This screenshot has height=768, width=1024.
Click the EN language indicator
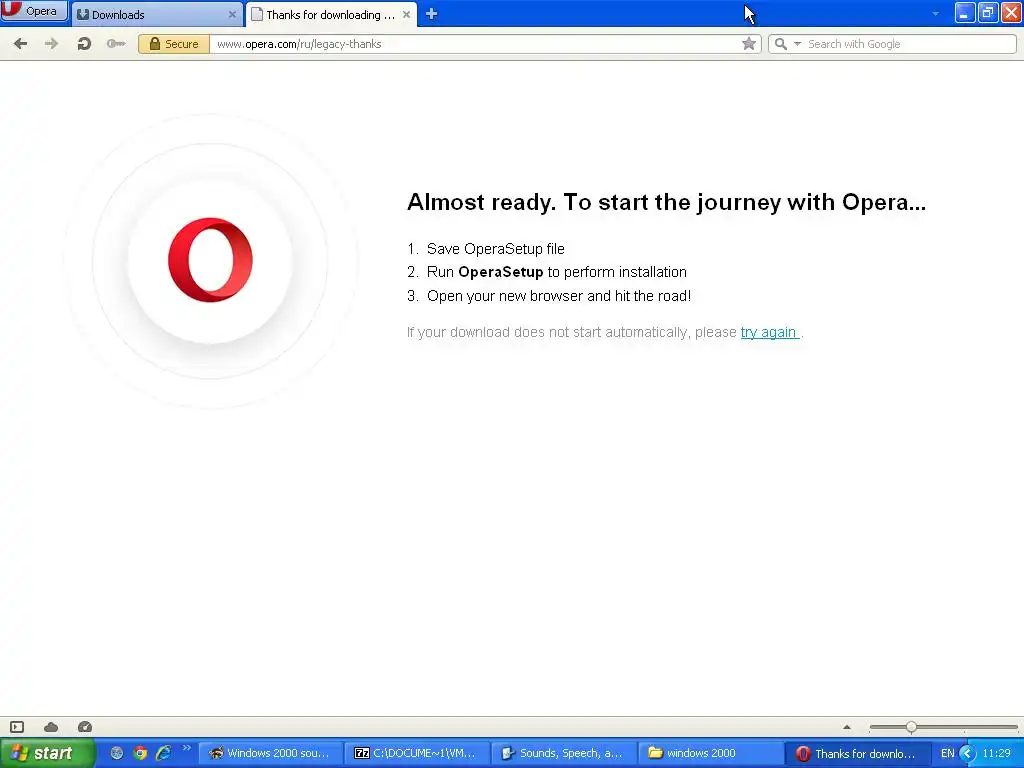pyautogui.click(x=947, y=754)
